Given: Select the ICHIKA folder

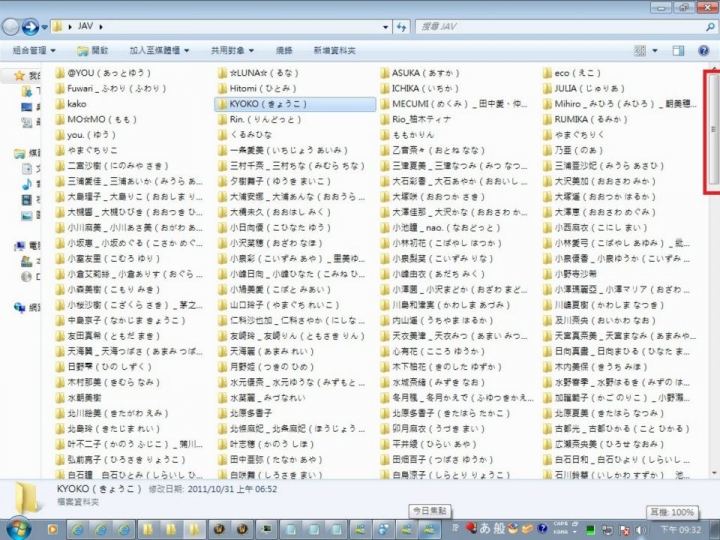Looking at the screenshot, I should click(x=420, y=89).
